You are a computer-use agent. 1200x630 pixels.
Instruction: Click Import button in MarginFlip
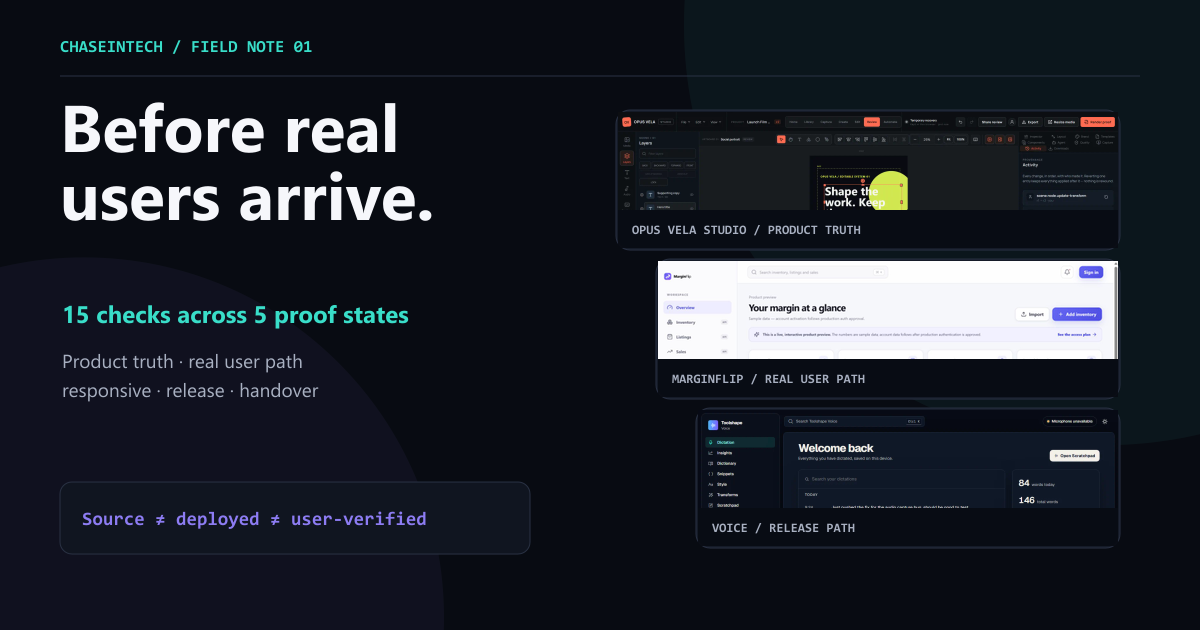click(1032, 314)
